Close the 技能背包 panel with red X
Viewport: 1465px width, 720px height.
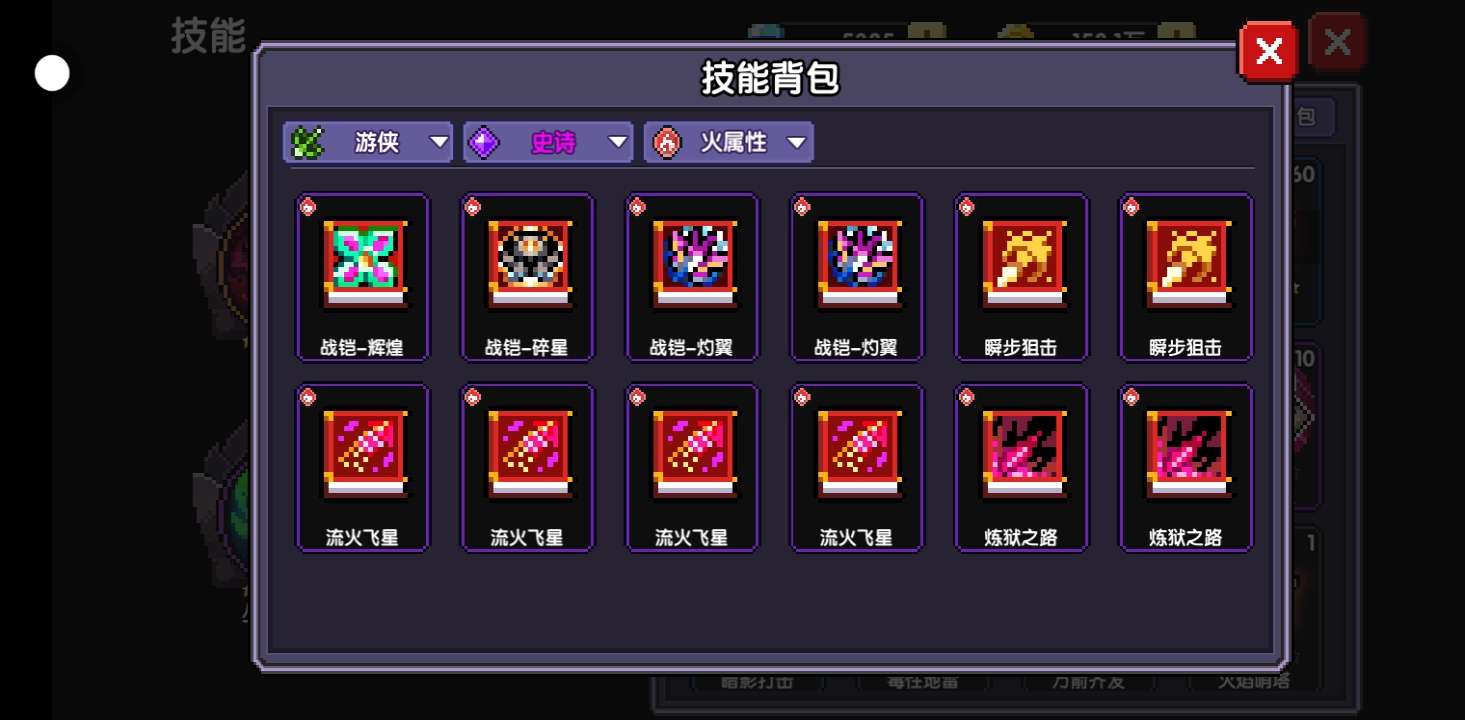(1269, 51)
